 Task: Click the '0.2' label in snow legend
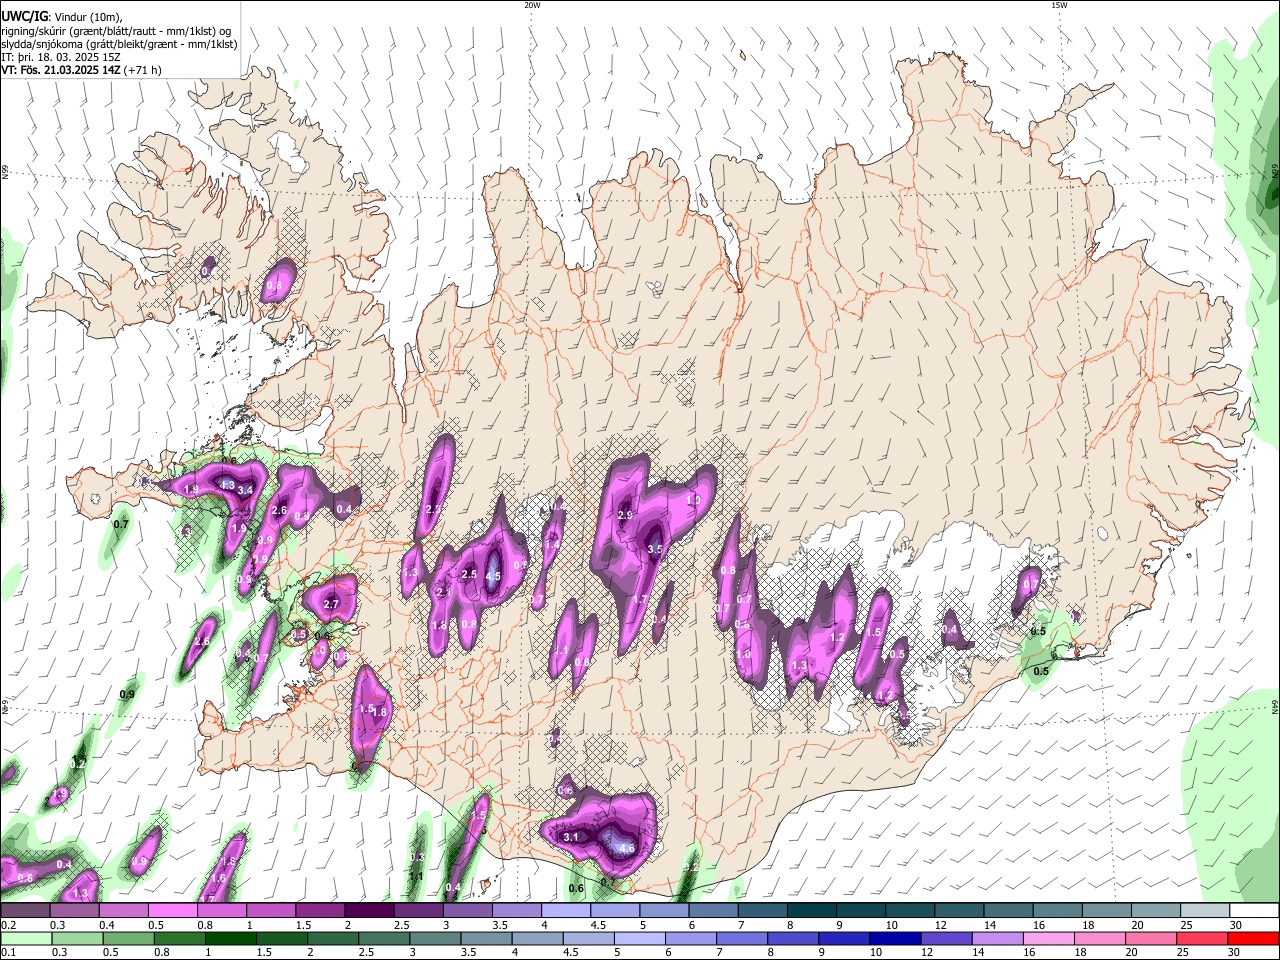click(x=8, y=925)
